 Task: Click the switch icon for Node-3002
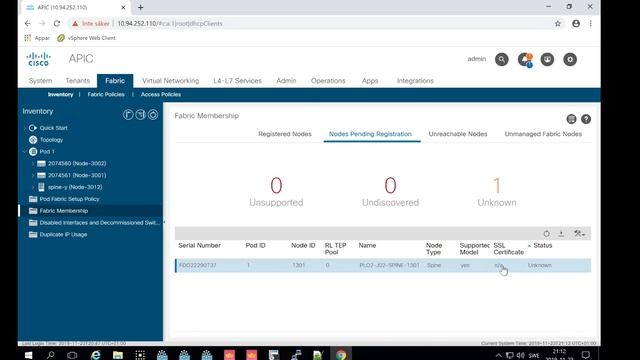[41, 163]
